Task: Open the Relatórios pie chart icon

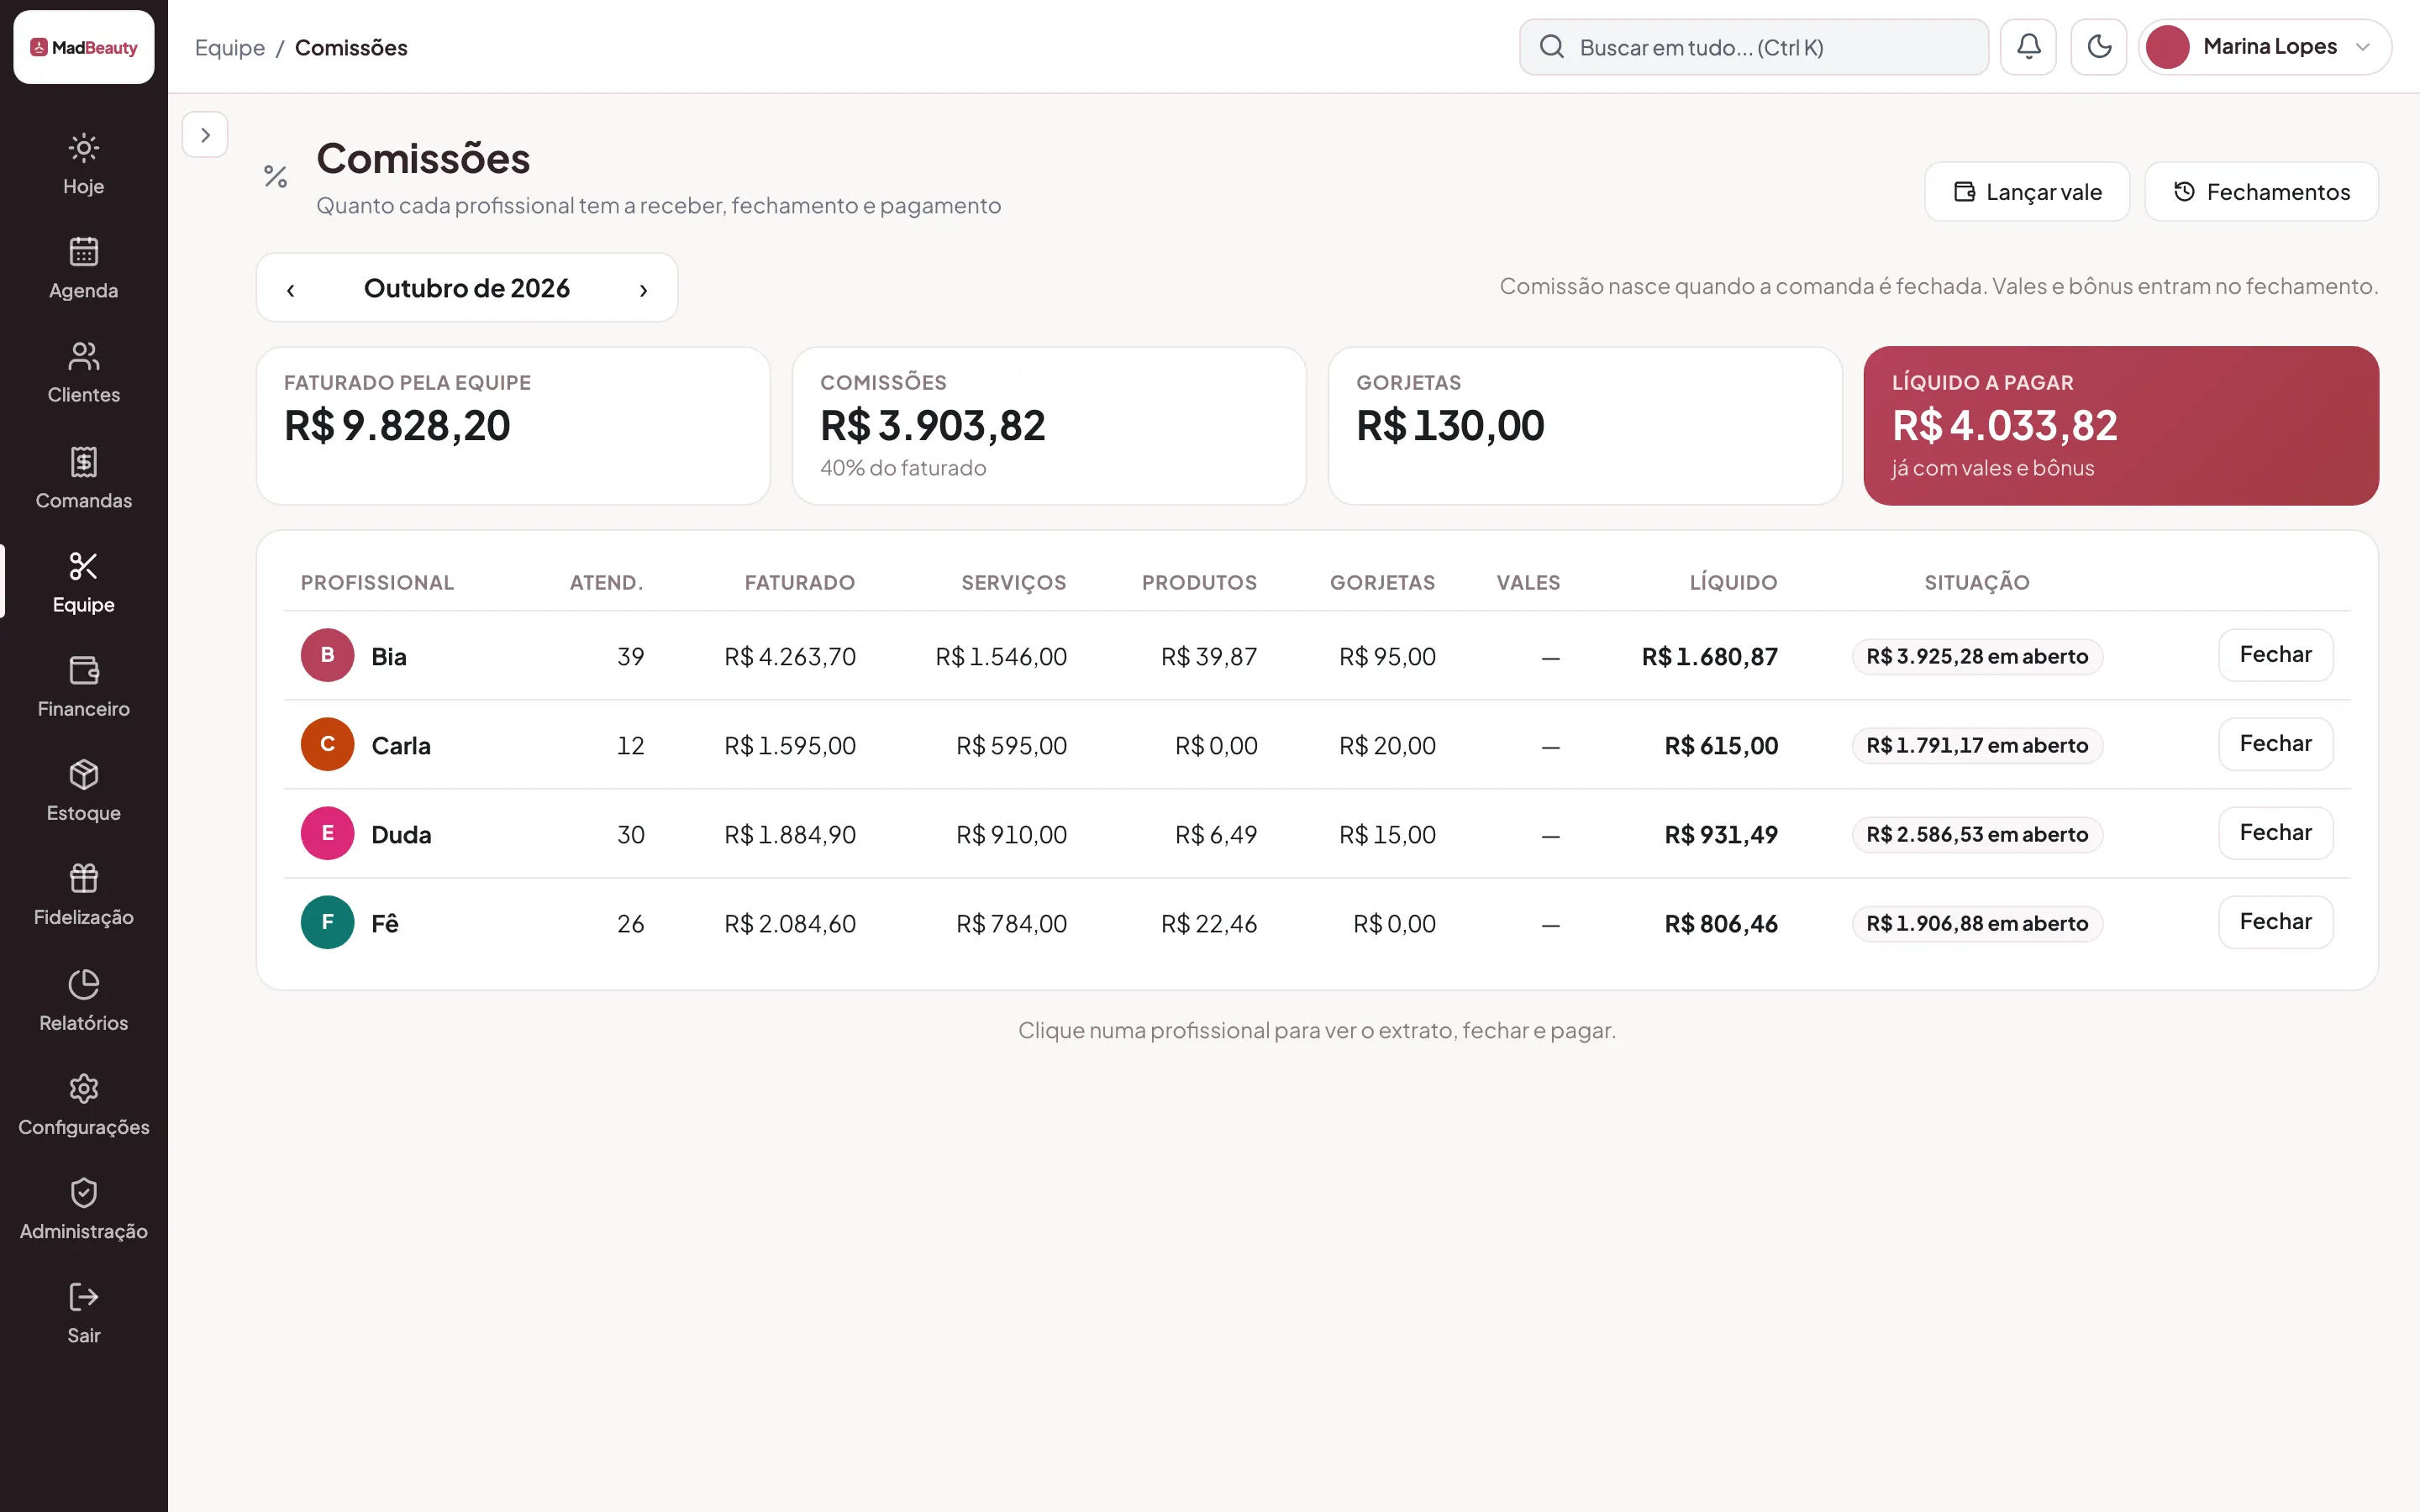Action: [x=83, y=984]
